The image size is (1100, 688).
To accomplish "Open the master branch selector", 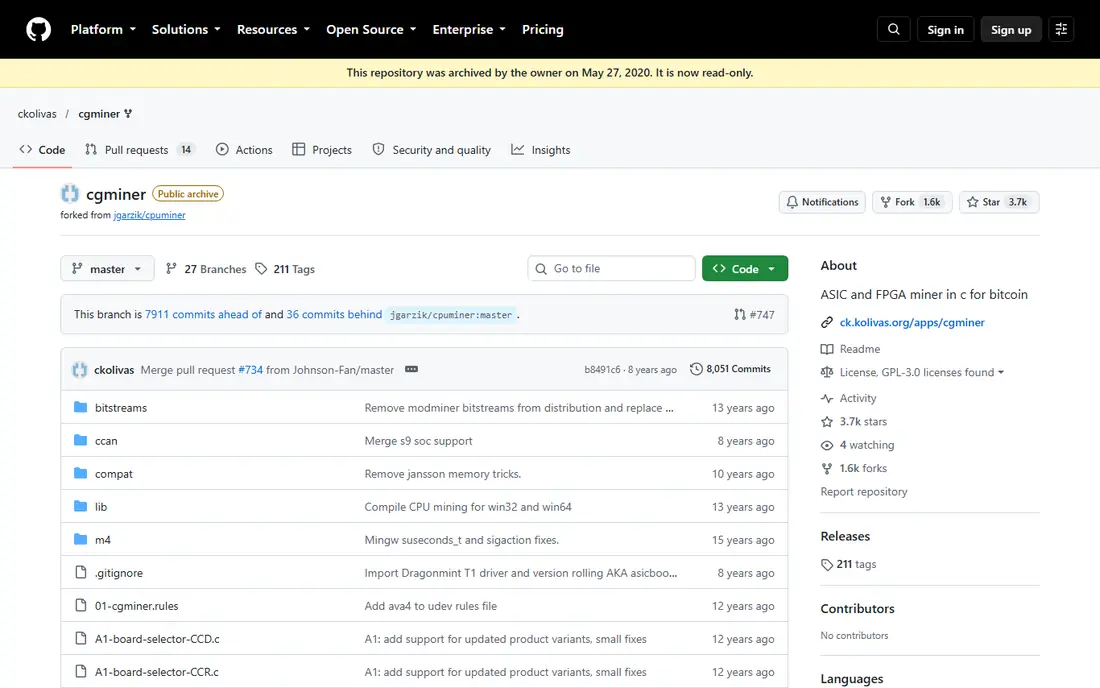I will tap(107, 269).
